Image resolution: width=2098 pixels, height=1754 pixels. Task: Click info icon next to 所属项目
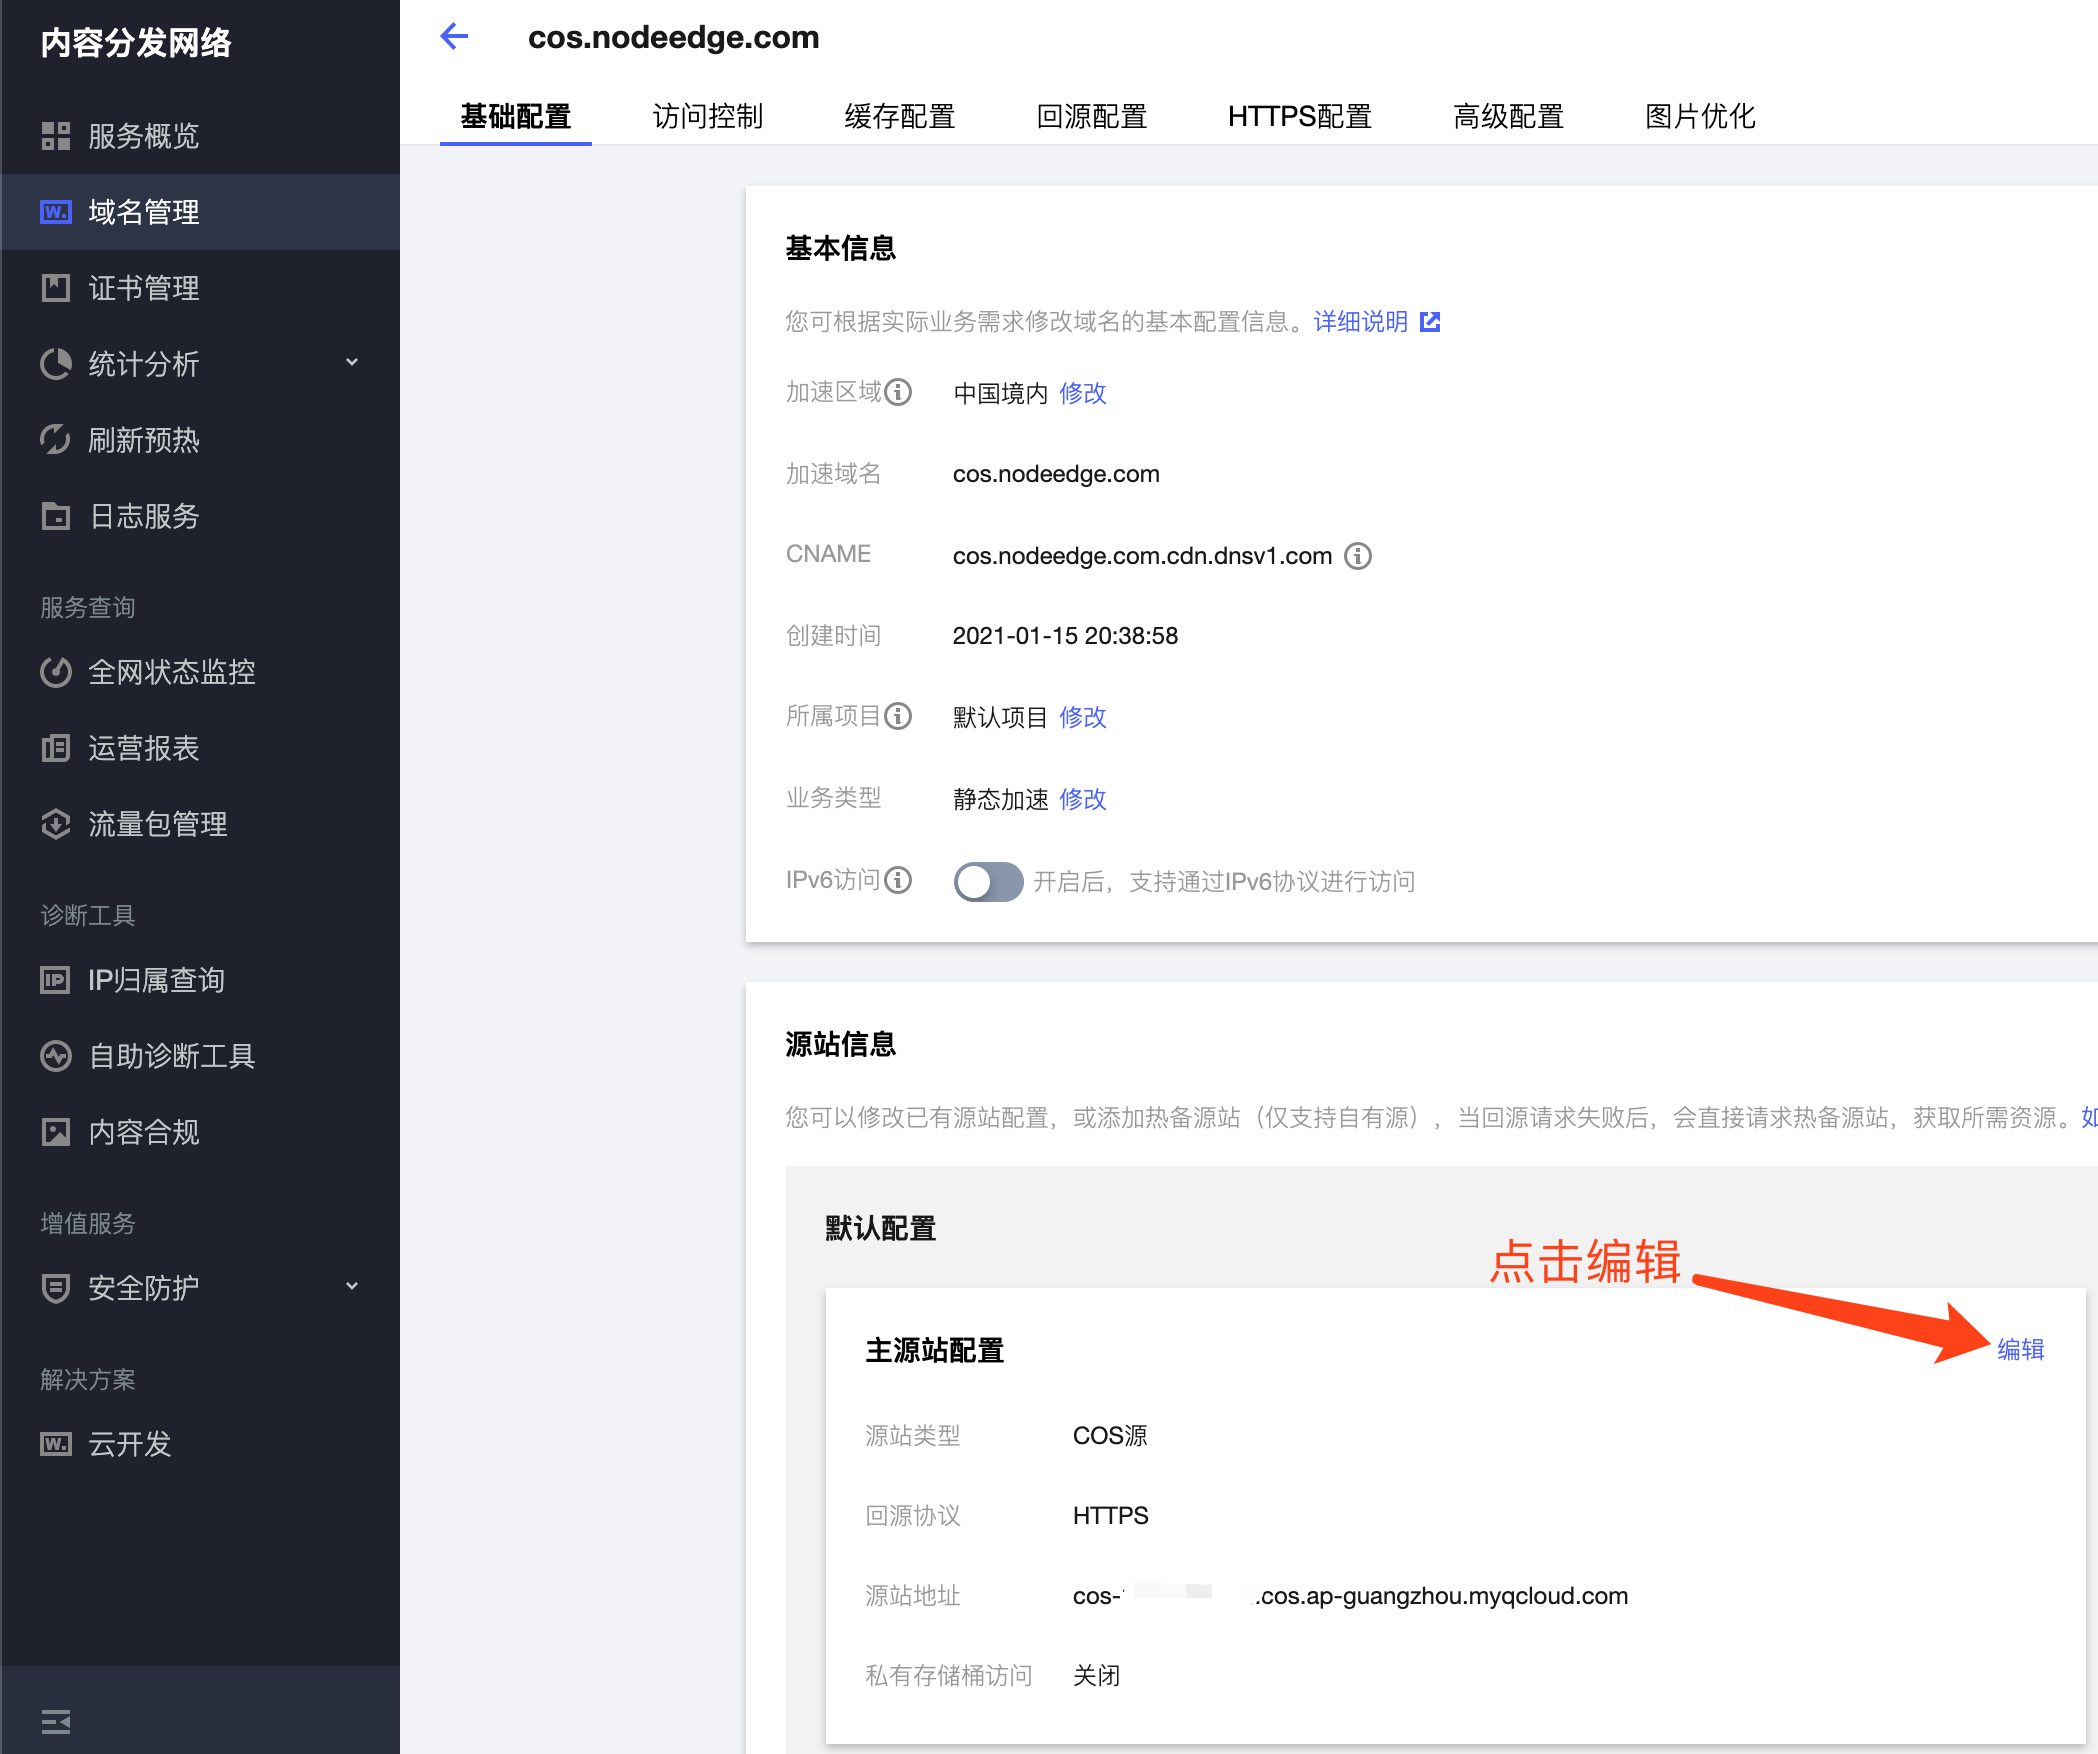point(899,716)
